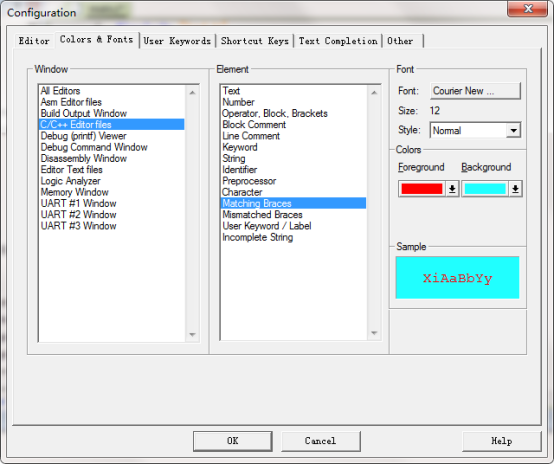Image resolution: width=554 pixels, height=464 pixels.
Task: Pick Block Comment element
Action: 293,124
